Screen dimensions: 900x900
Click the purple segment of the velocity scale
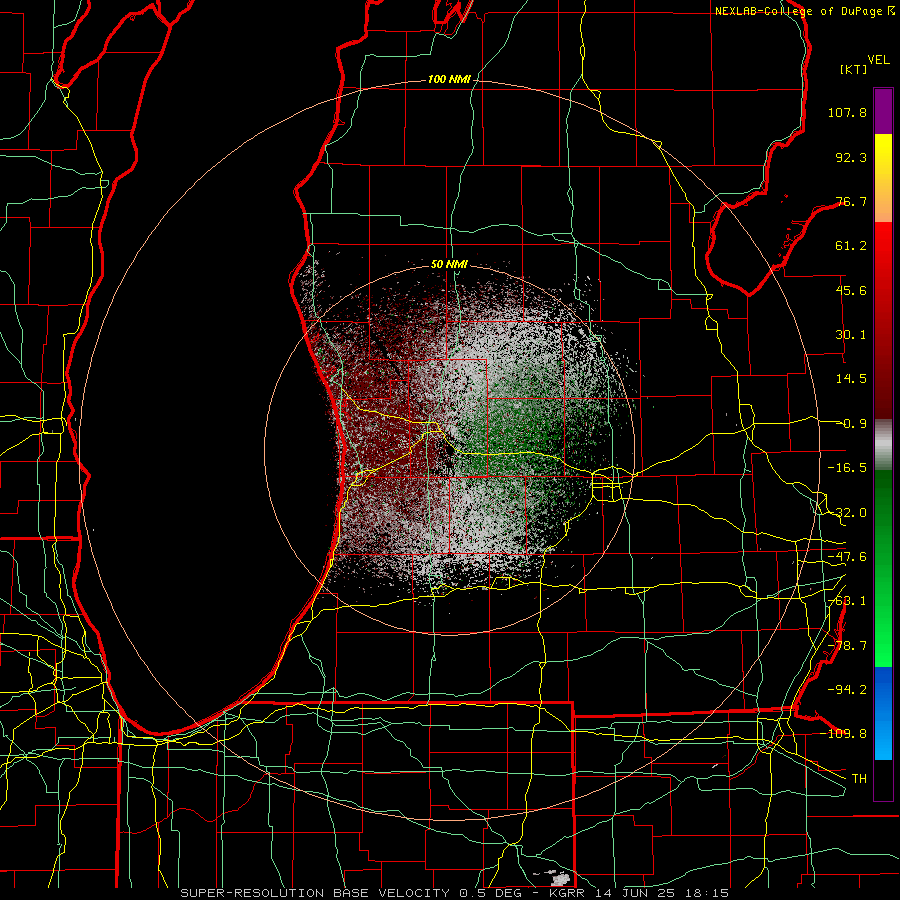point(883,111)
